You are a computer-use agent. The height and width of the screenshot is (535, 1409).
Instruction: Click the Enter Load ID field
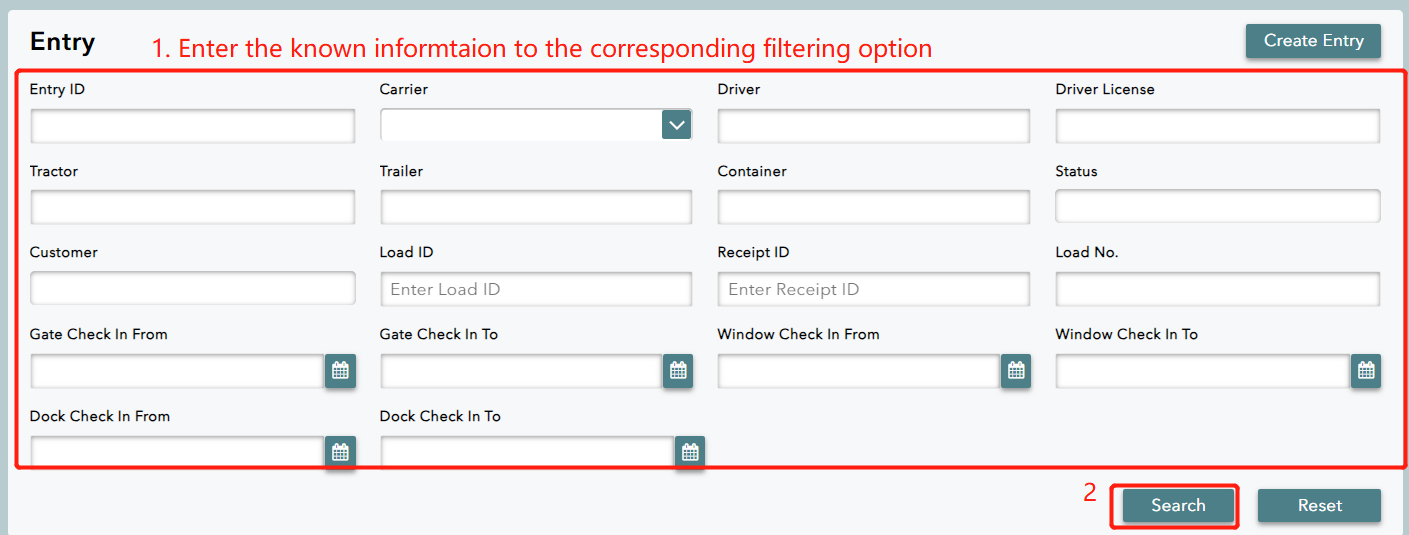pos(535,289)
